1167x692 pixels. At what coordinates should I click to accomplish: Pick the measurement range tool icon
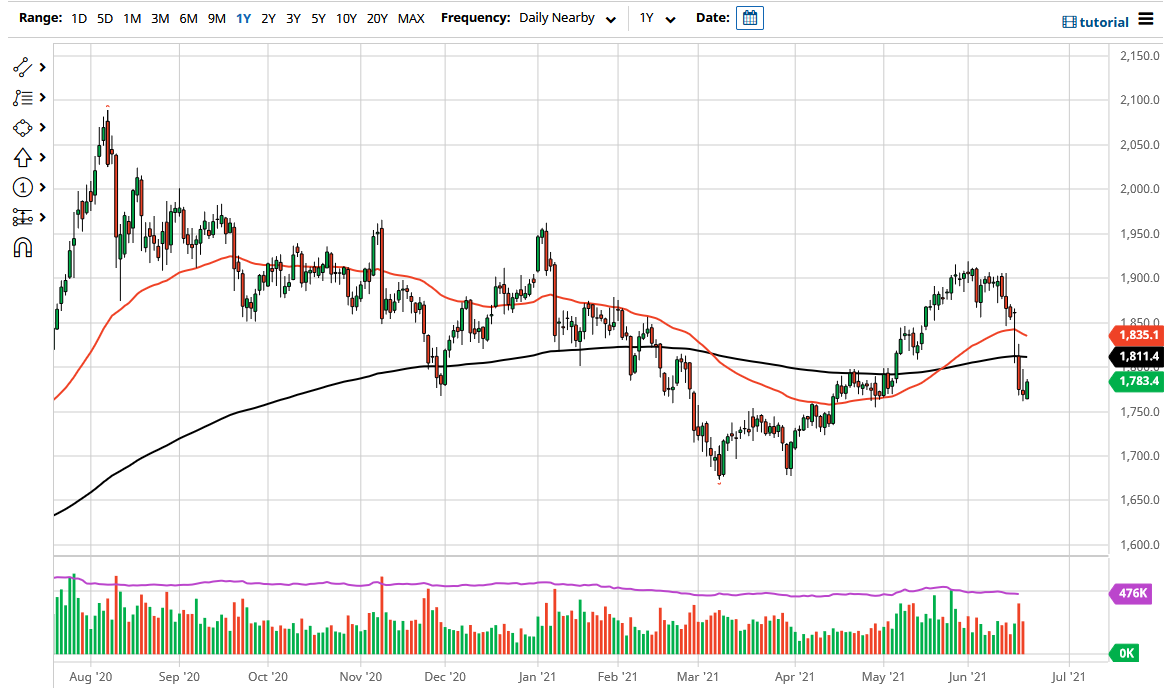22,217
